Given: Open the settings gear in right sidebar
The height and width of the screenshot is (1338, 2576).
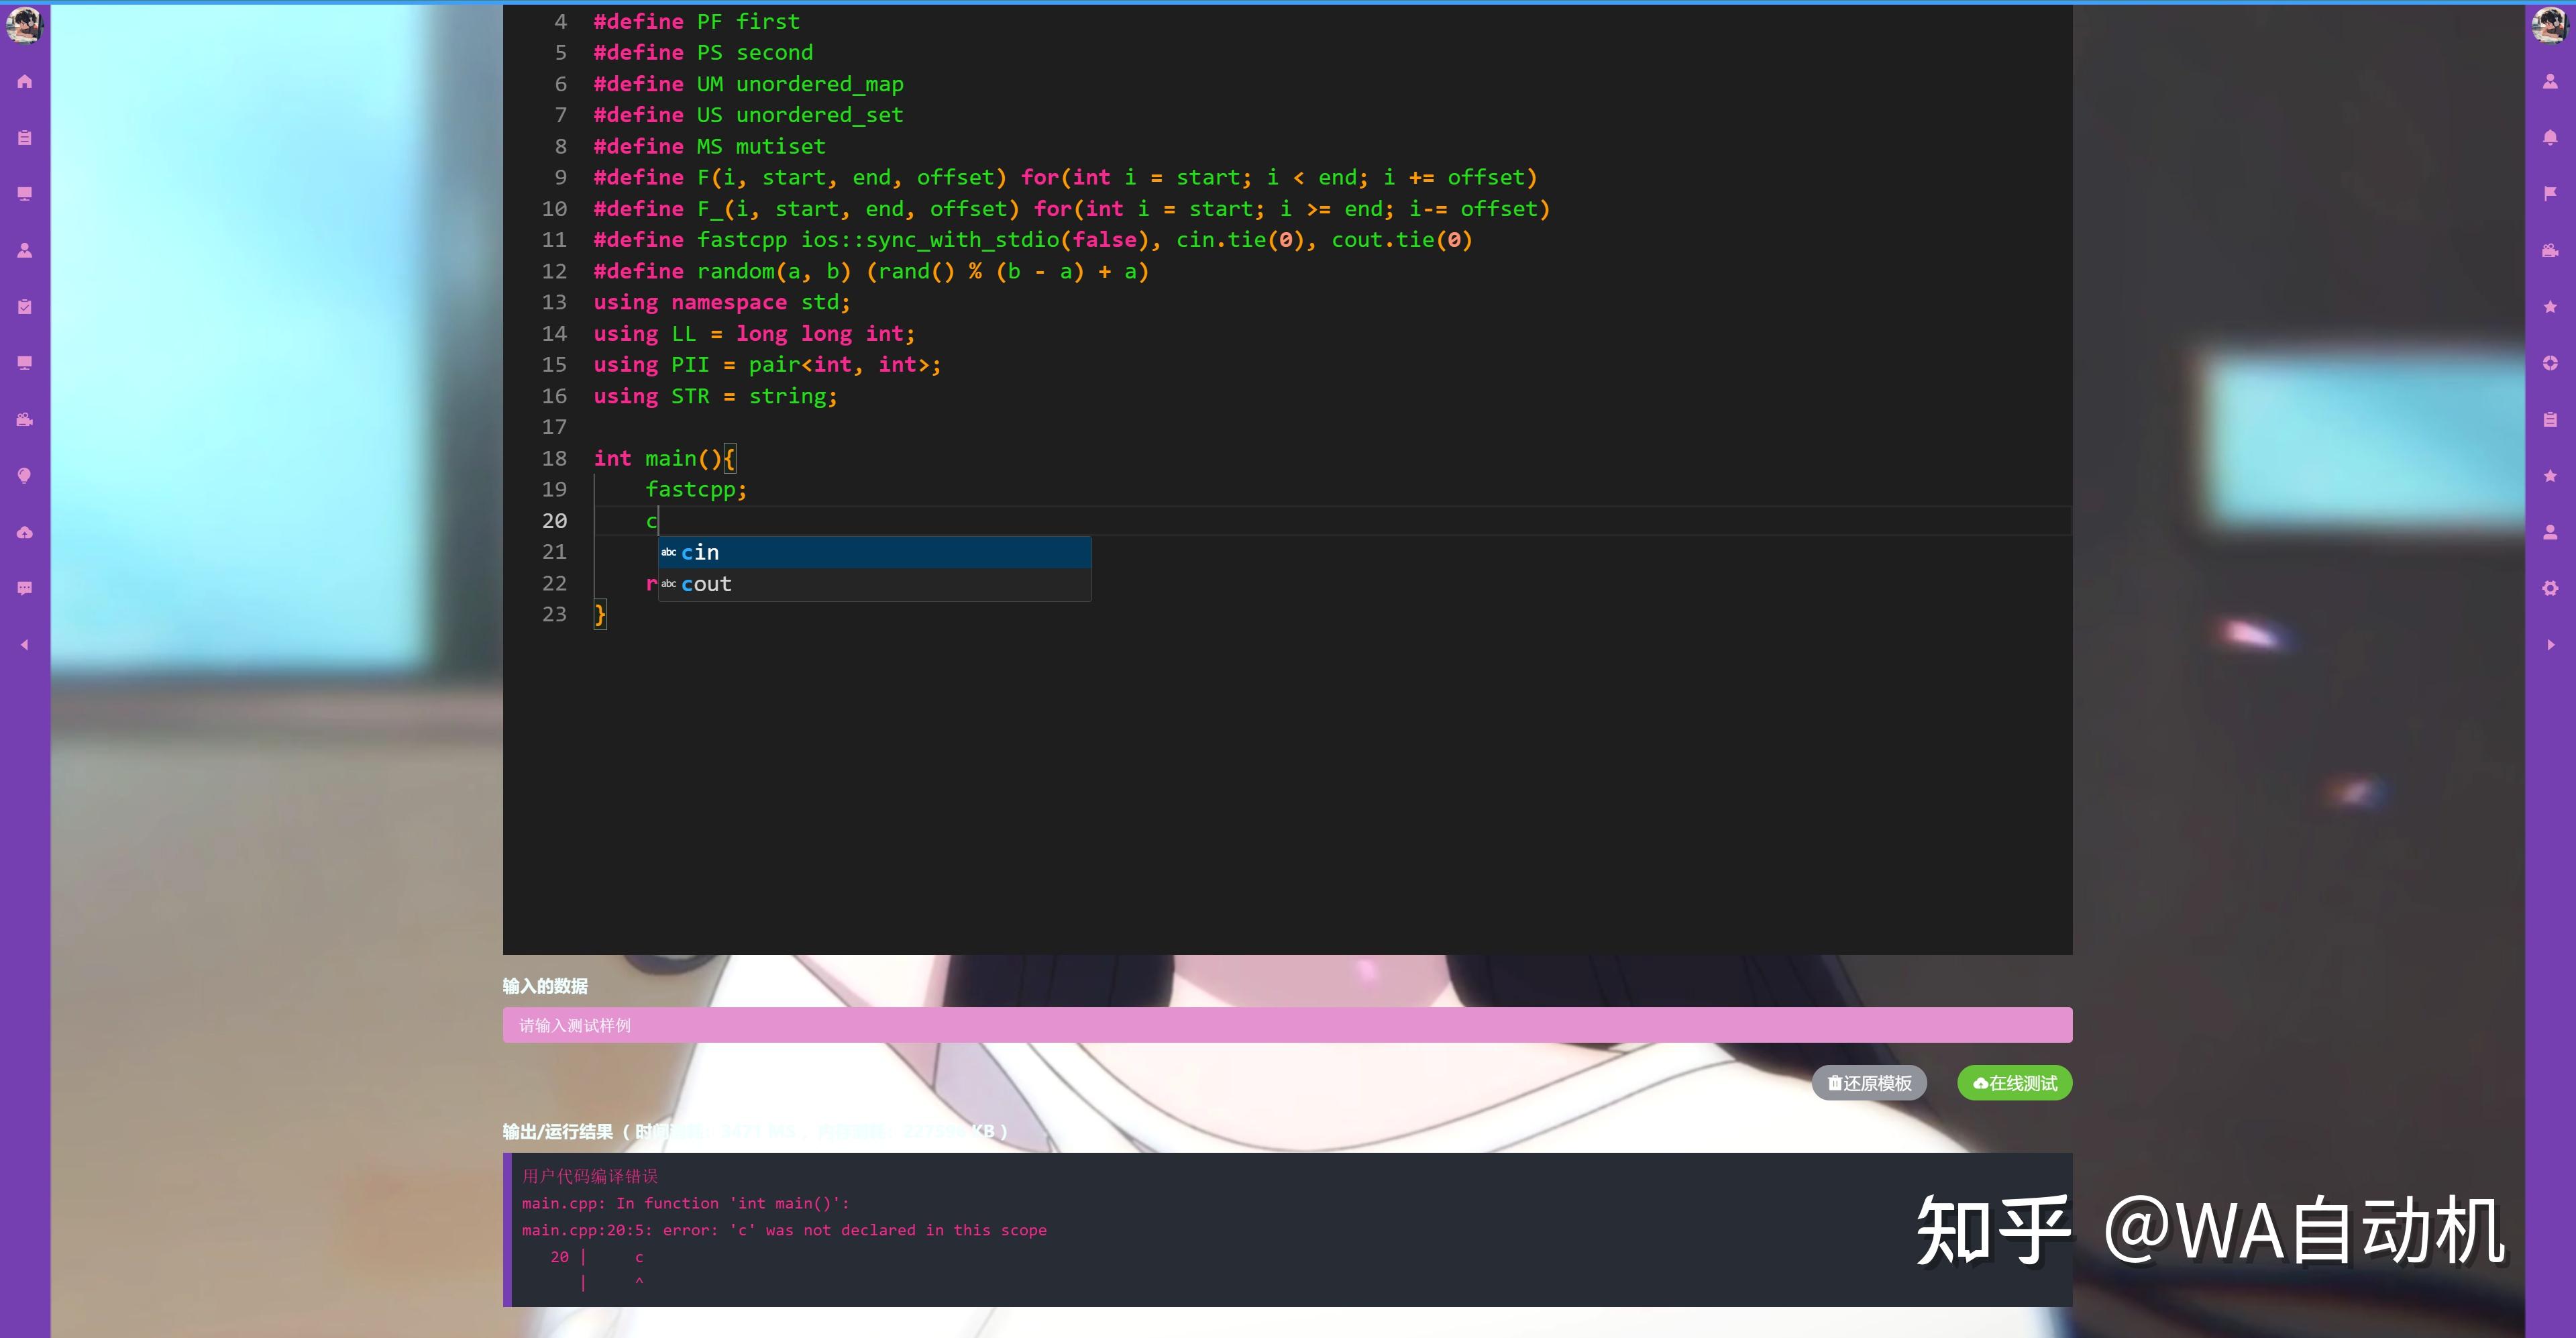Looking at the screenshot, I should pos(2551,587).
